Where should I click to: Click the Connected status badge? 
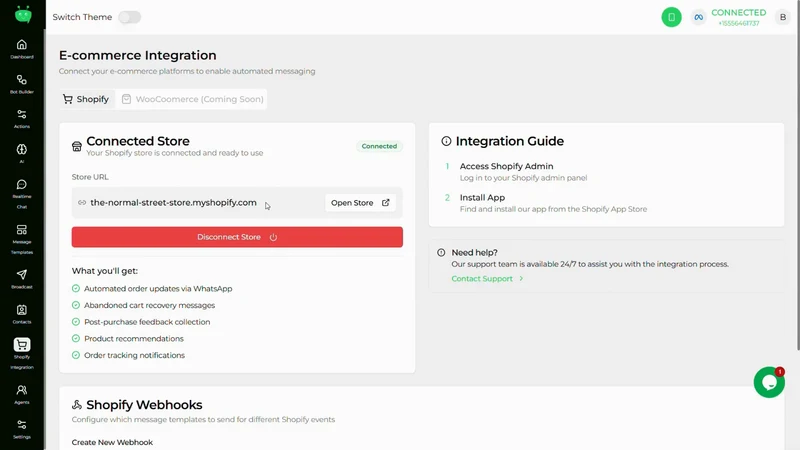point(379,146)
